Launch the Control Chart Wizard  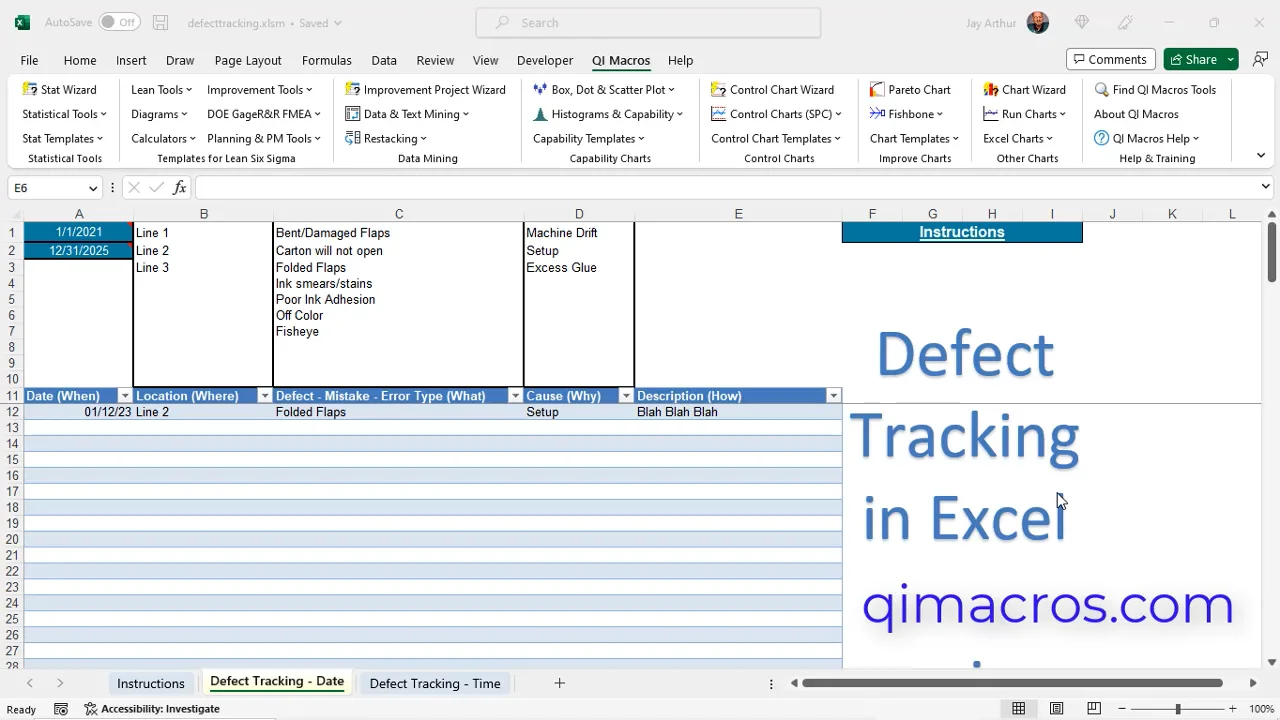point(772,89)
